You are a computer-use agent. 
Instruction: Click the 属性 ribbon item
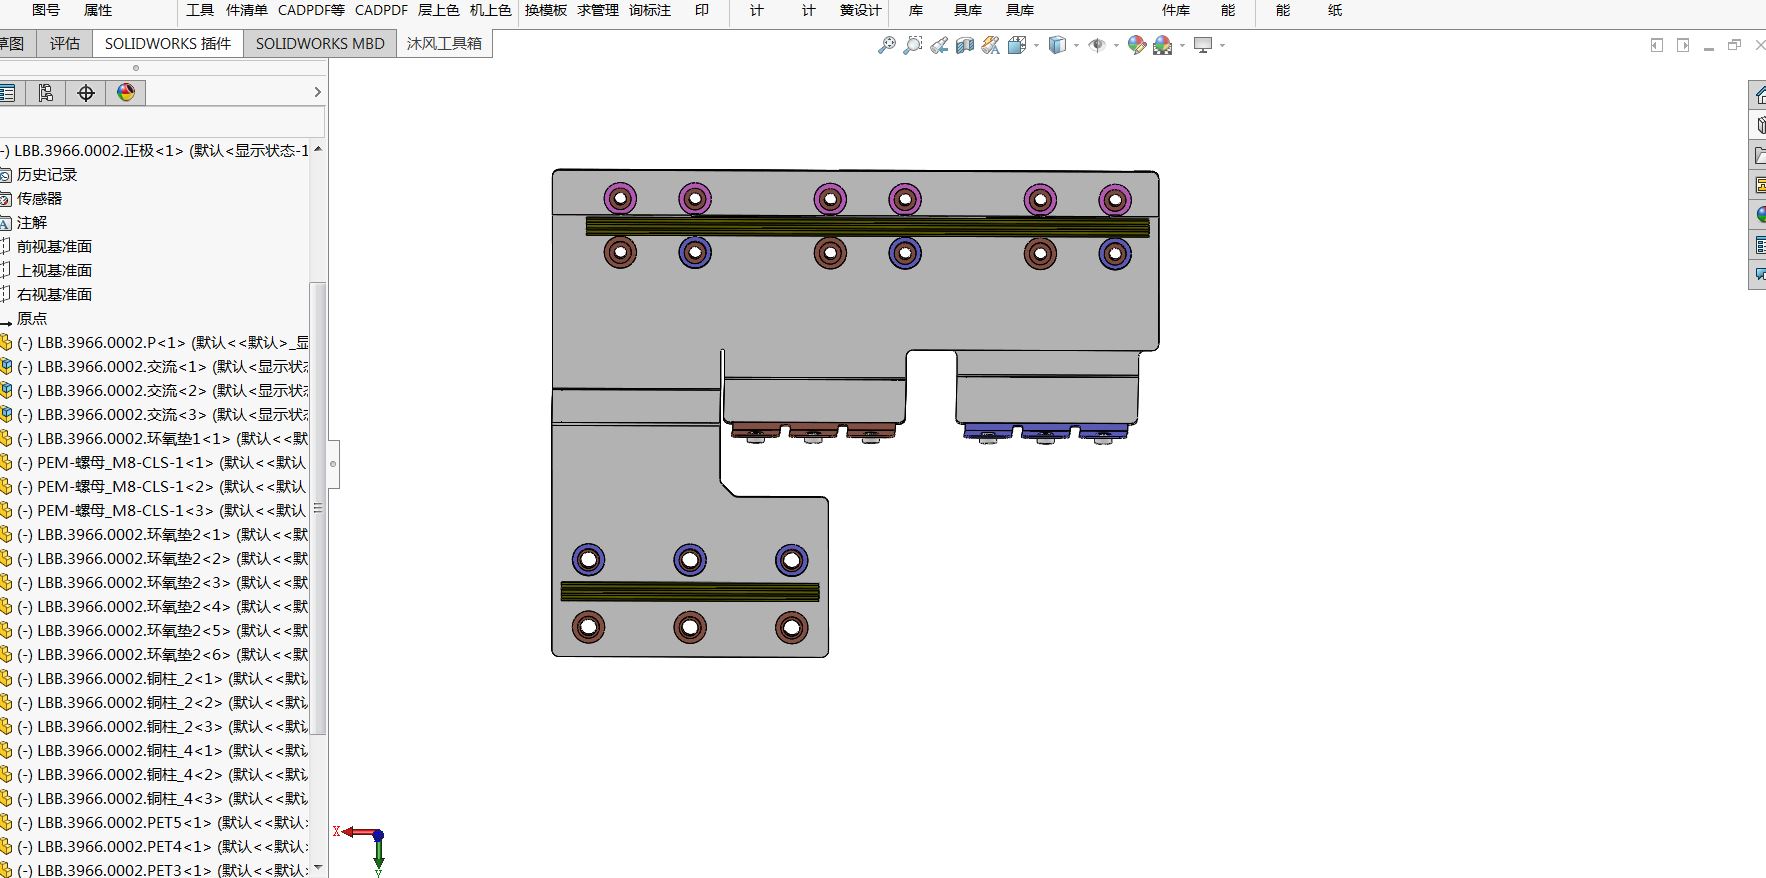tap(98, 10)
